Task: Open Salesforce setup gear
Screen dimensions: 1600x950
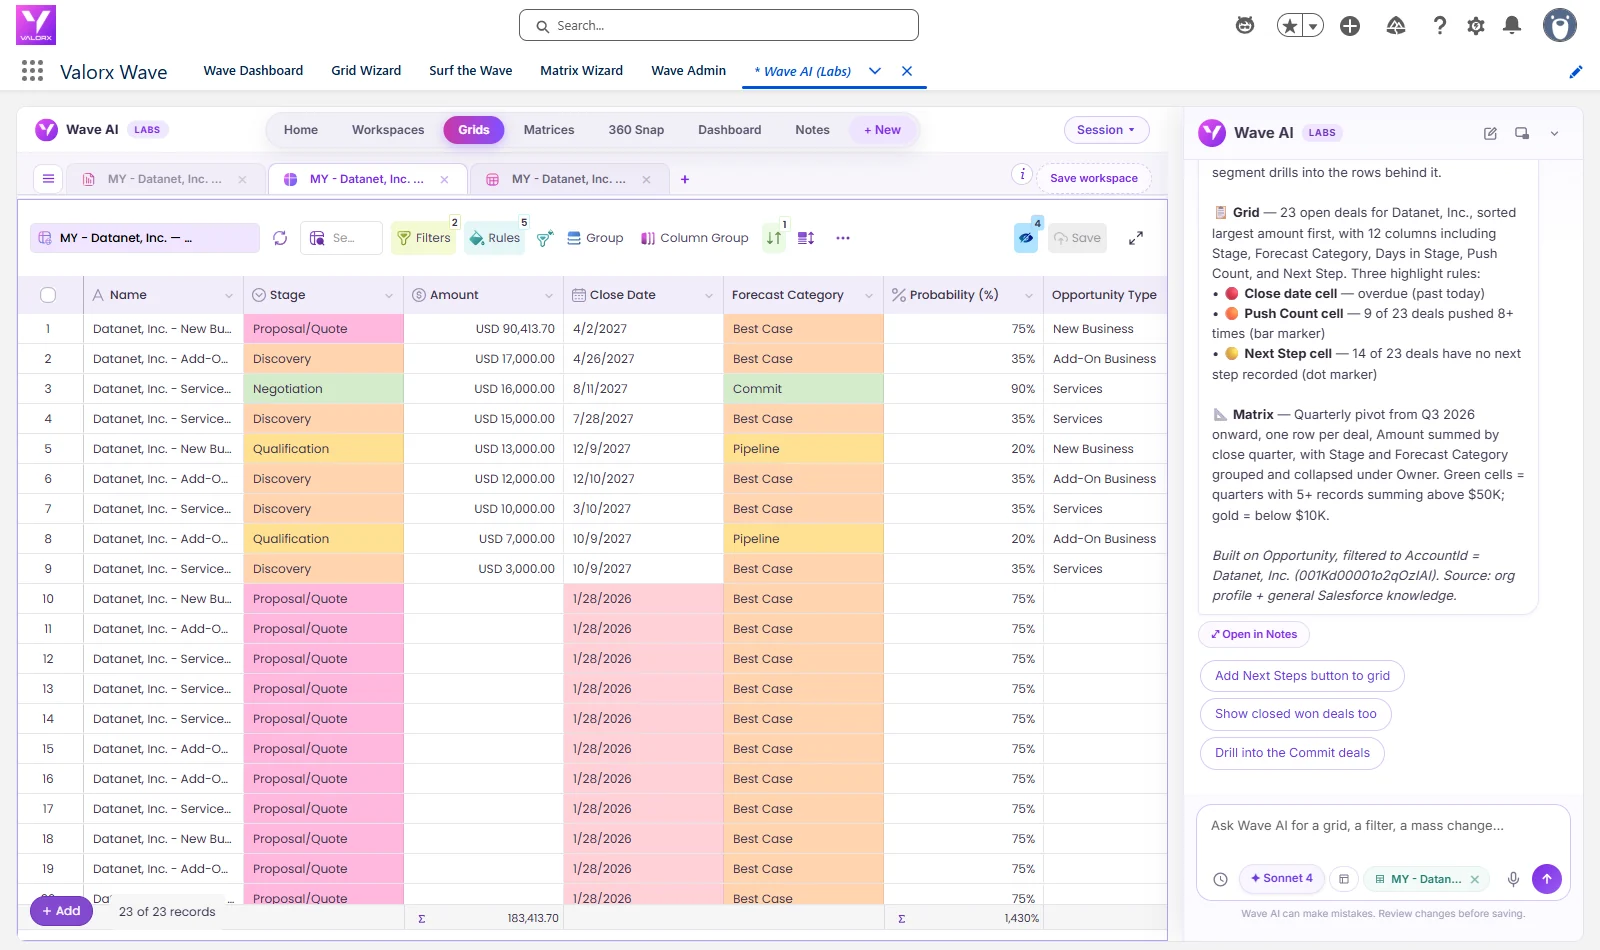Action: click(1476, 26)
